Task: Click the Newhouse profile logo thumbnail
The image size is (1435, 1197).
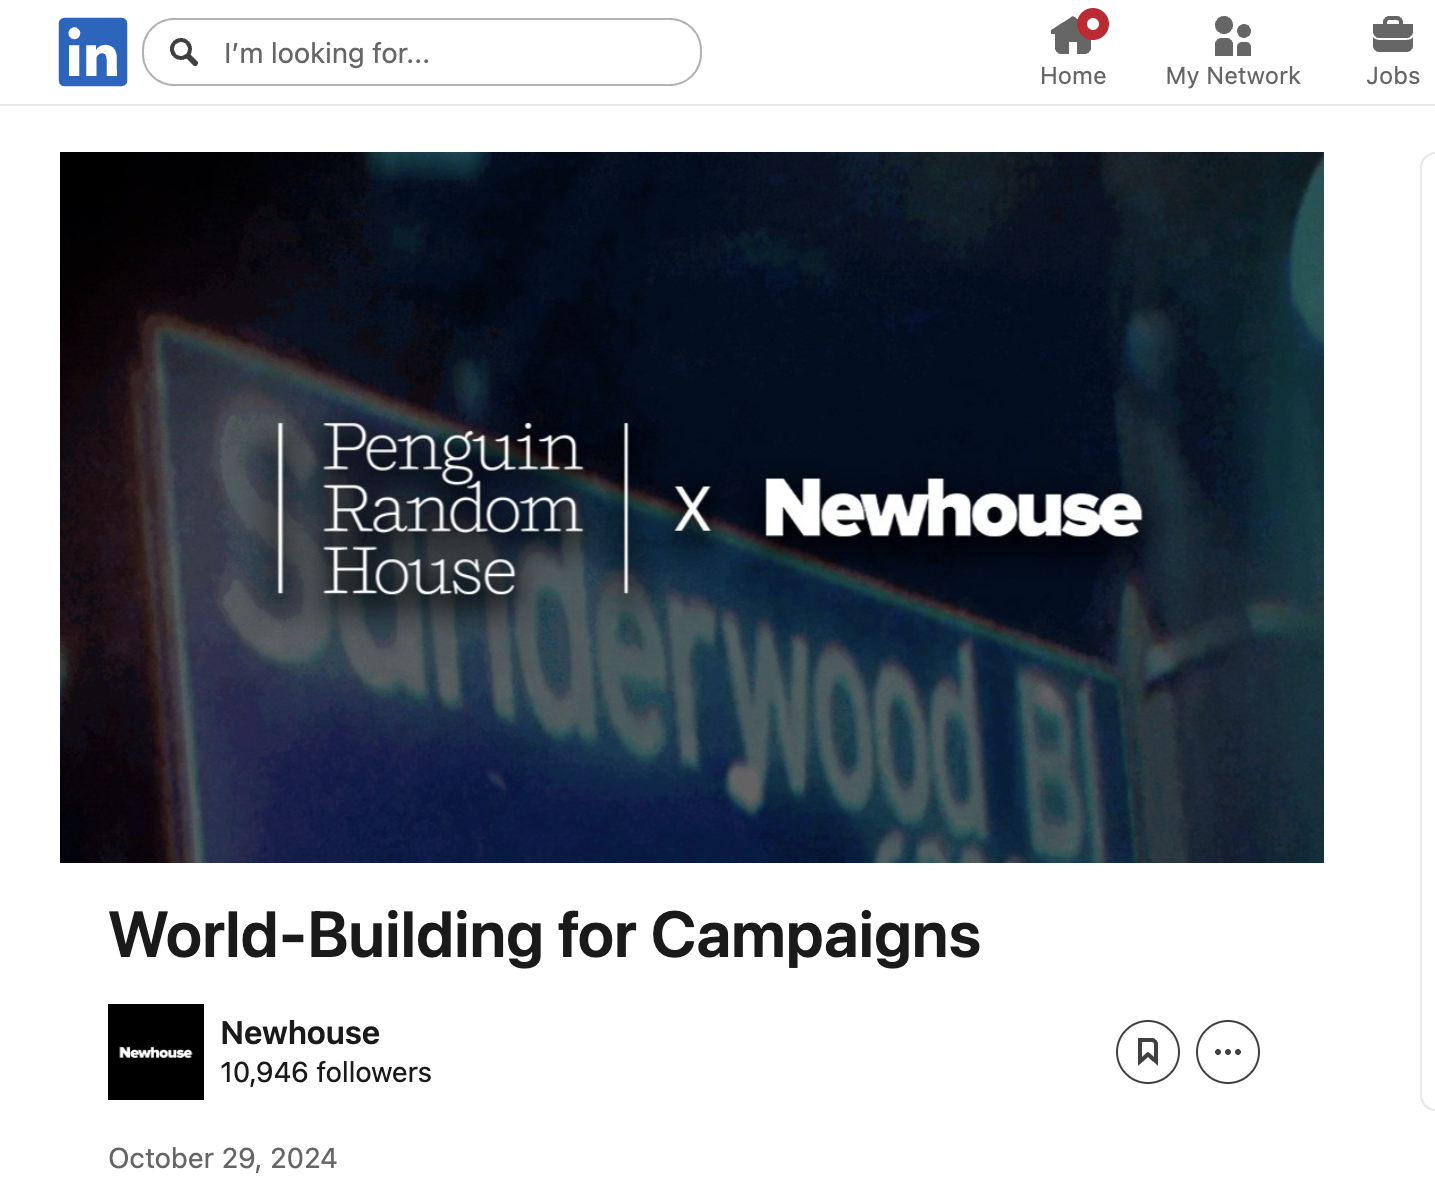Action: coord(156,1052)
